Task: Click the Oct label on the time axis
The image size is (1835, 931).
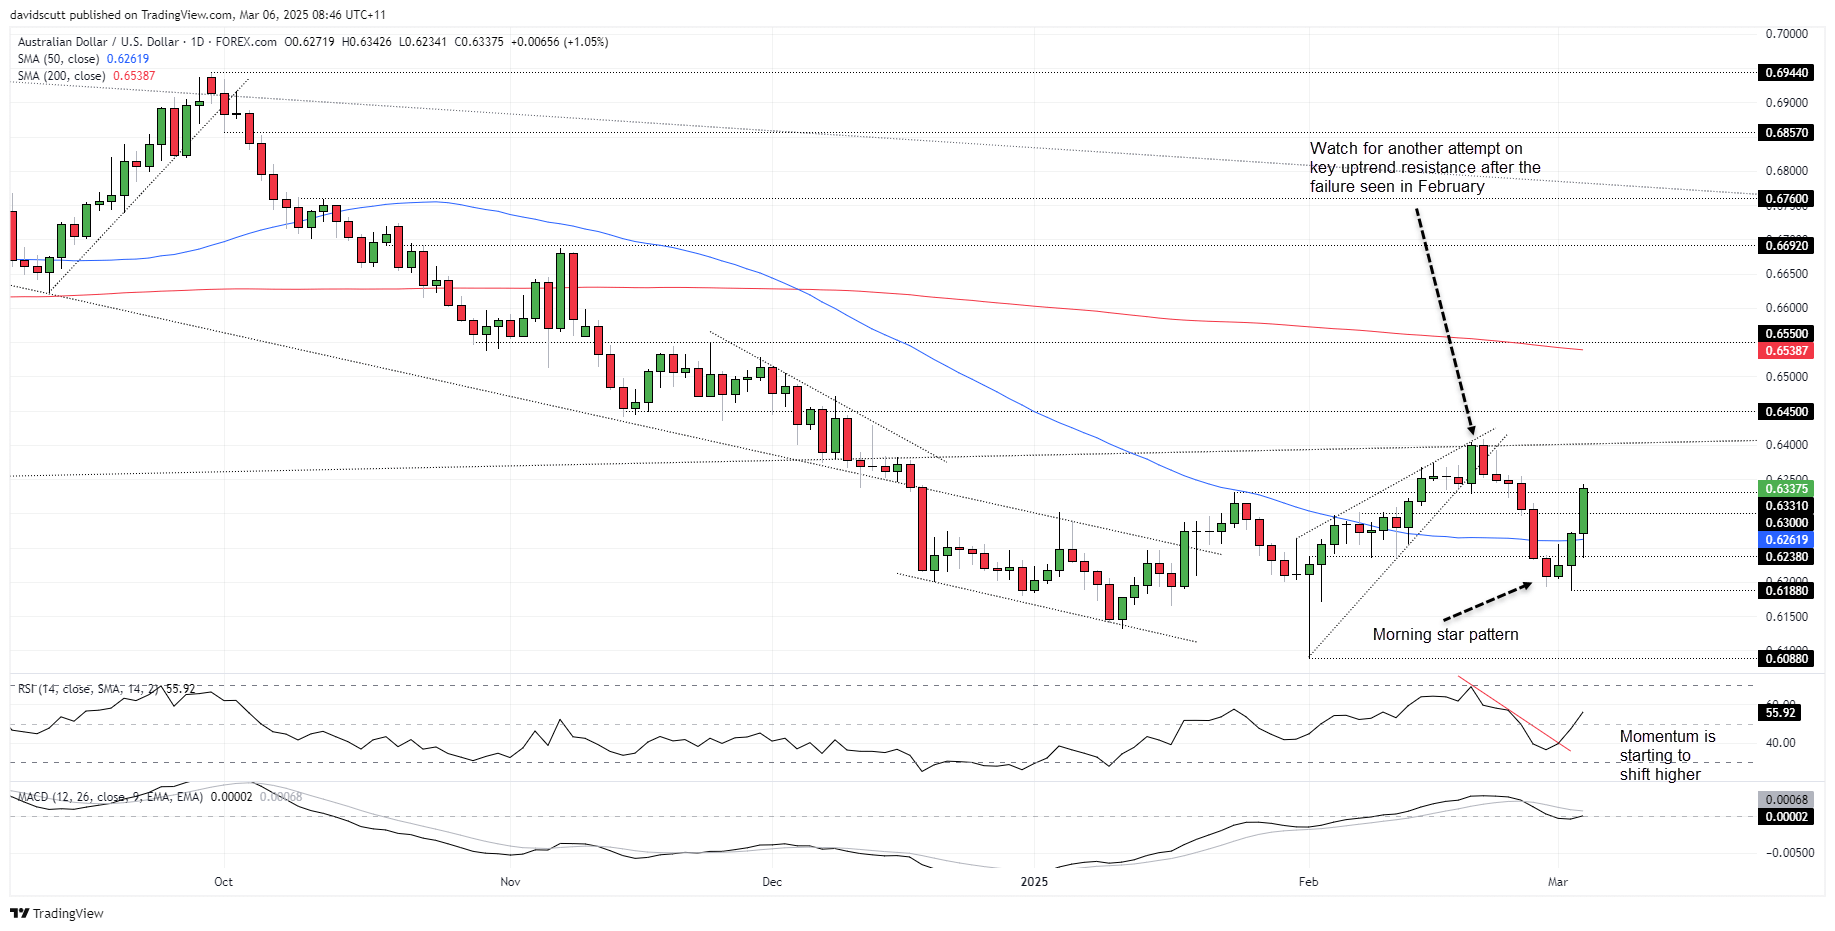Action: click(223, 882)
